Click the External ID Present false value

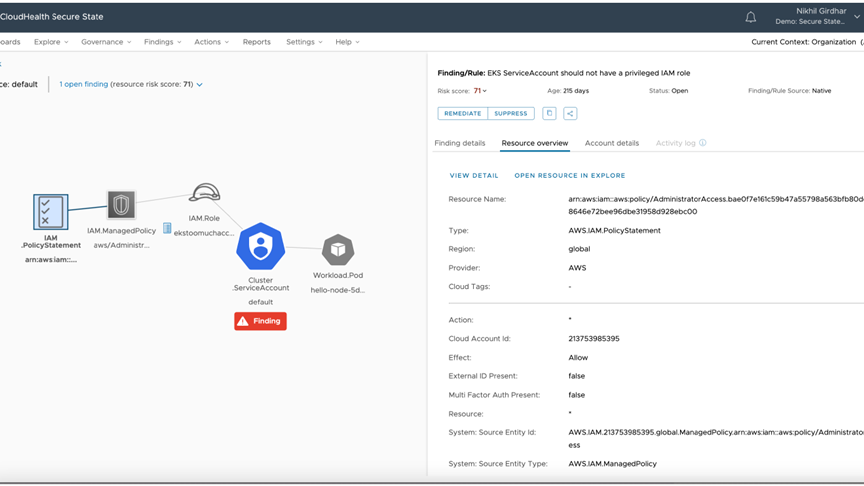576,376
